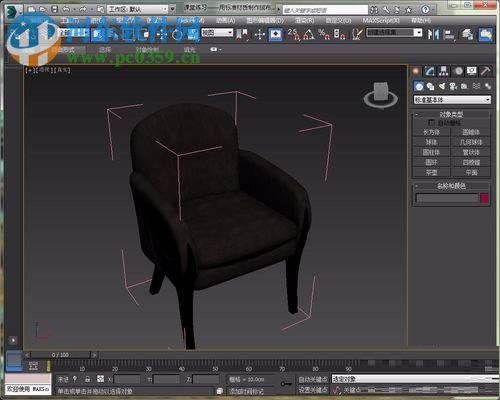This screenshot has height=400, width=500.
Task: Select the Geometry category icon
Action: 419,86
